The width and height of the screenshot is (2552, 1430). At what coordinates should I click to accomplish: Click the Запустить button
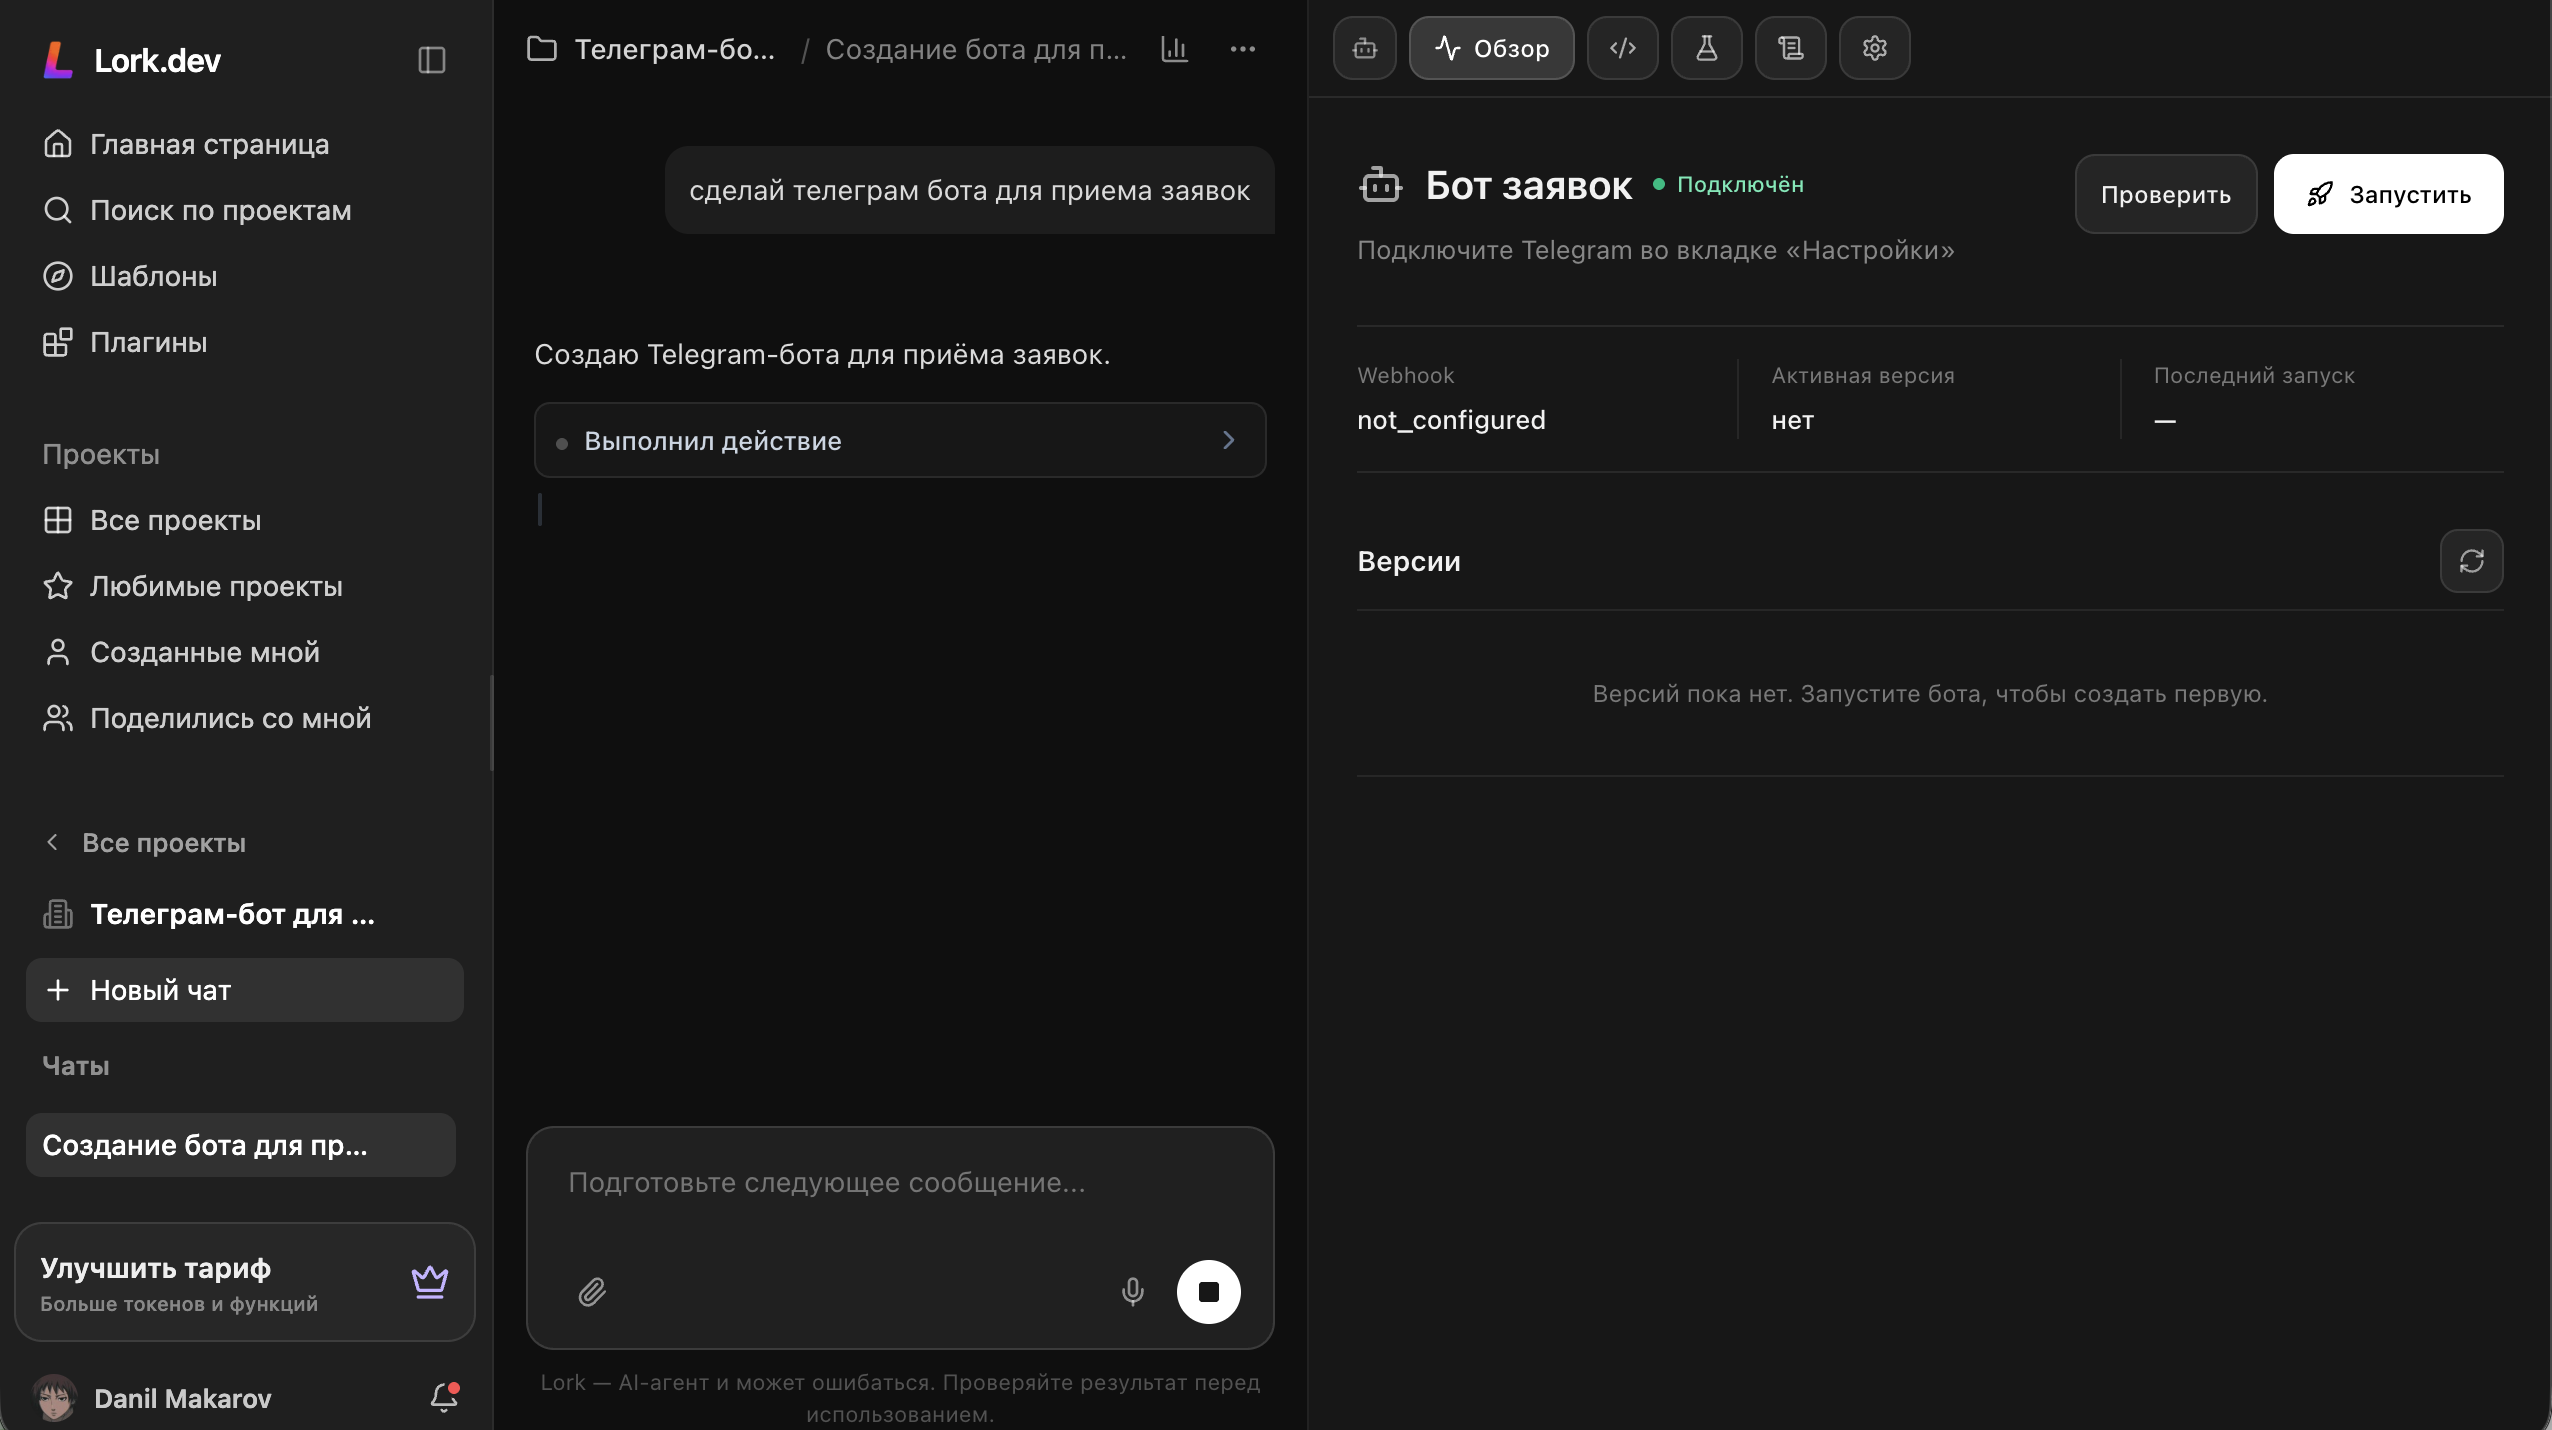pos(2389,194)
